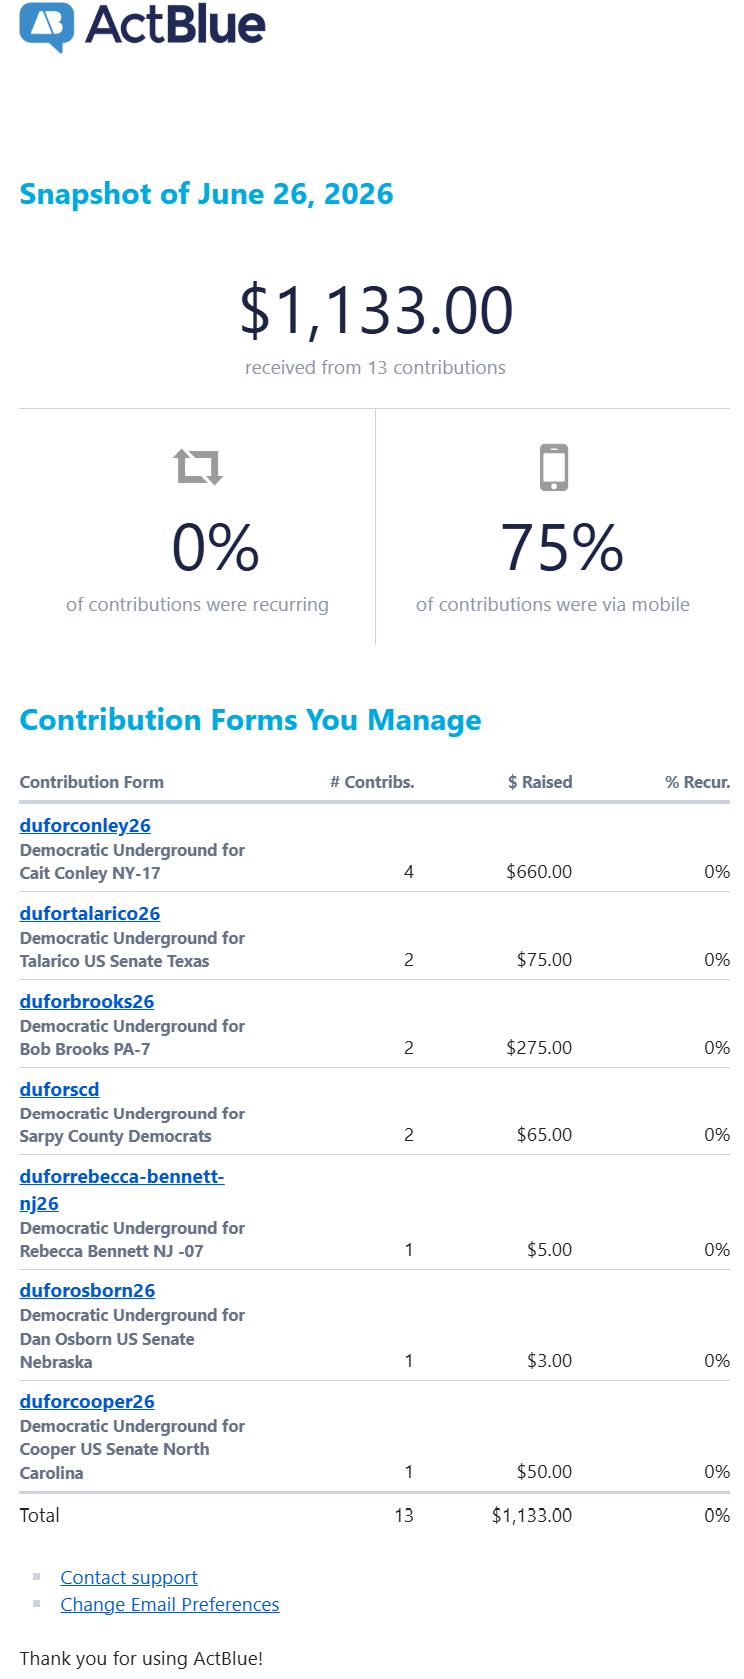The height and width of the screenshot is (1679, 744).
Task: Open the duforconley26 contribution form
Action: tap(85, 825)
